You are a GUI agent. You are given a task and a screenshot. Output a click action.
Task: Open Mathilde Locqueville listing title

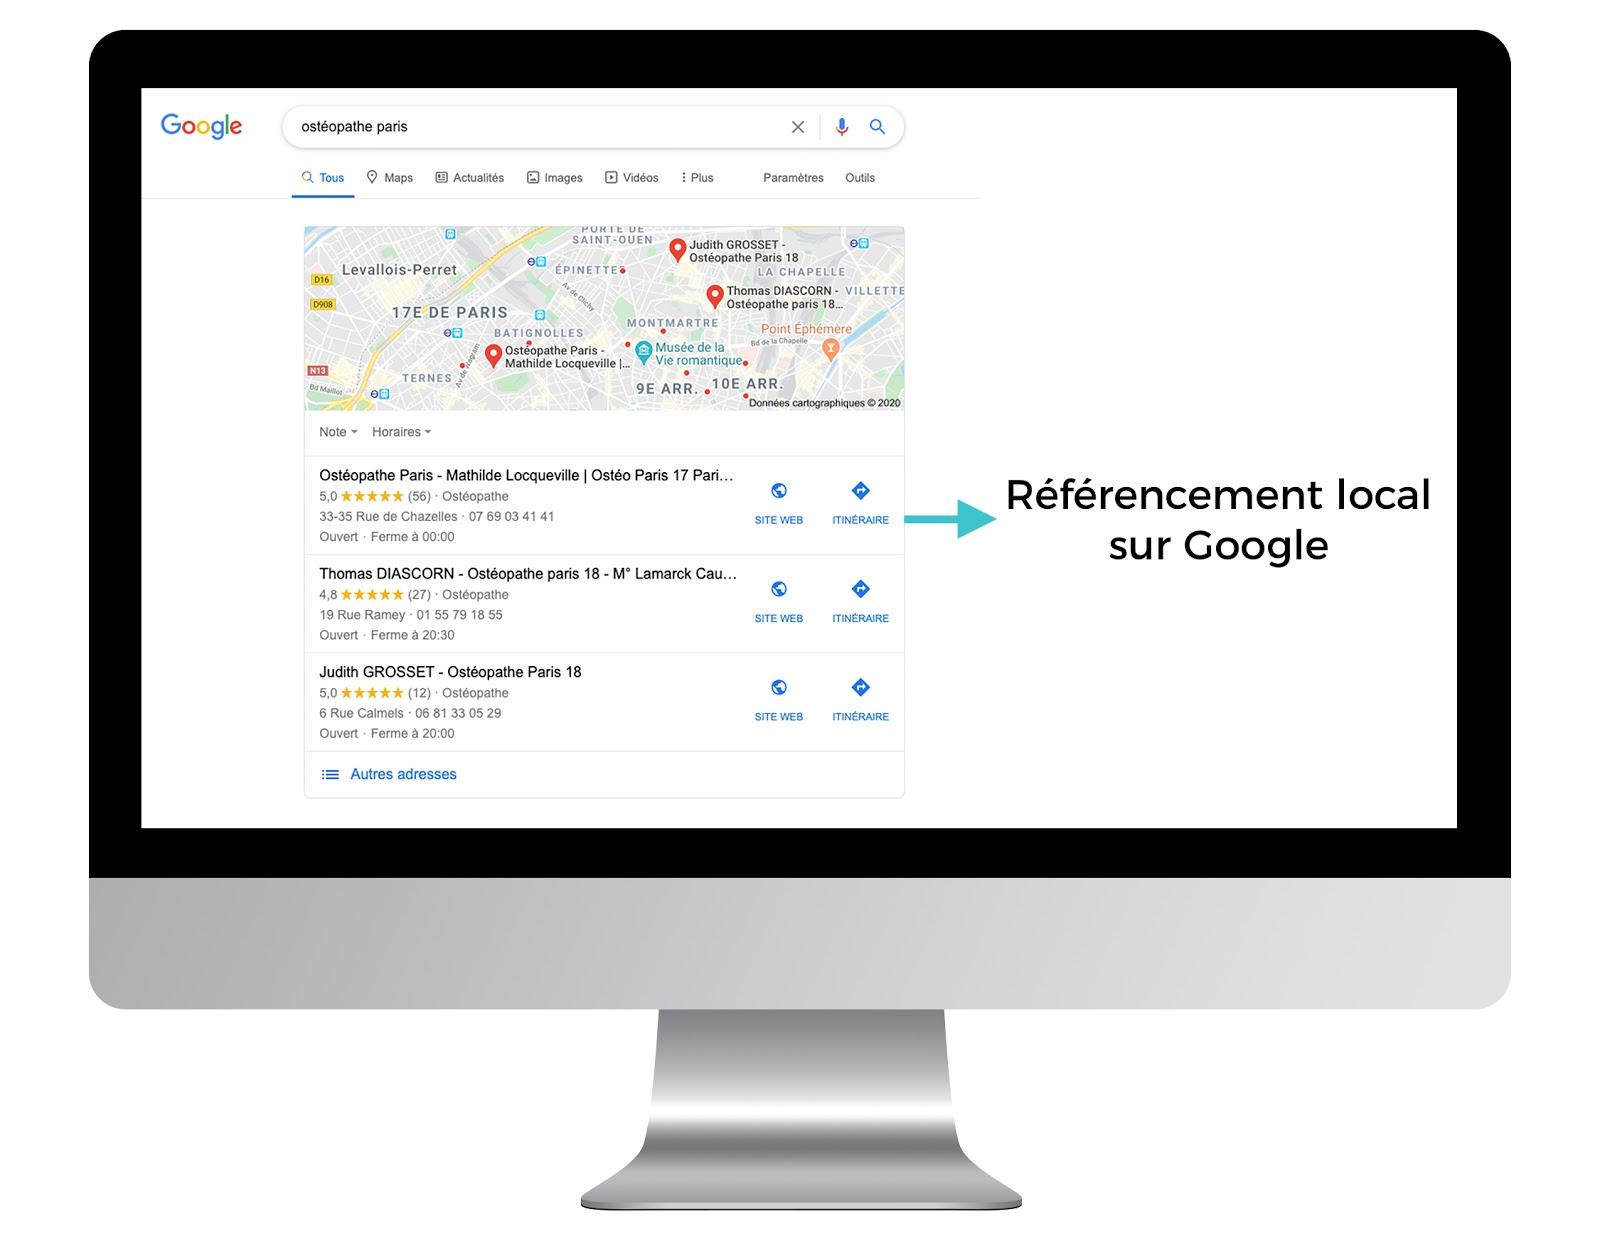pyautogui.click(x=526, y=475)
